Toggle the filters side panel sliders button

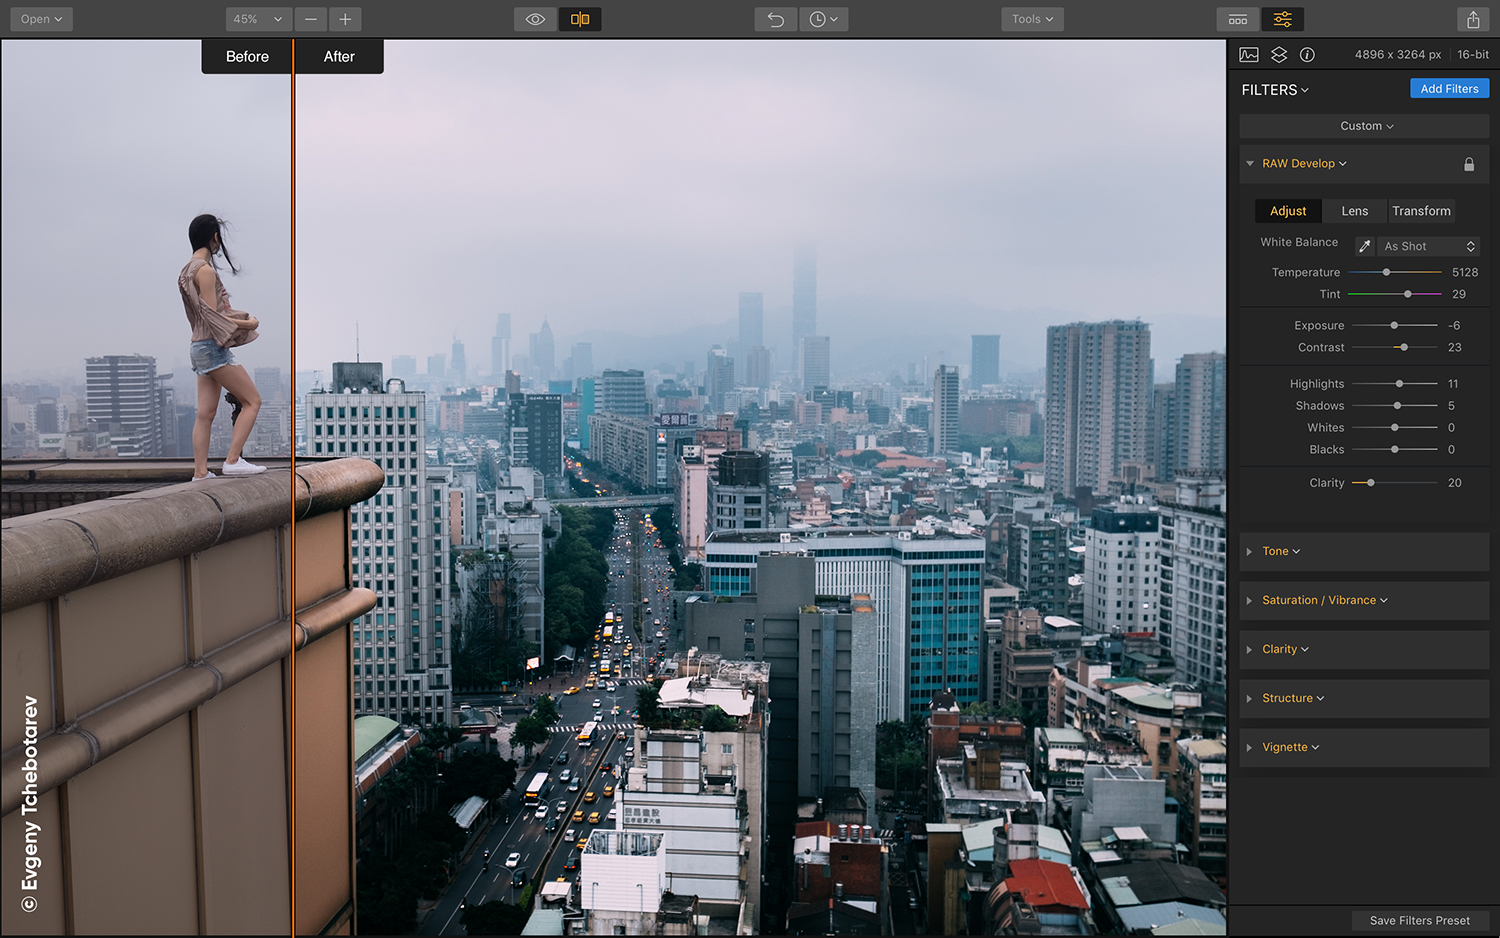1283,19
